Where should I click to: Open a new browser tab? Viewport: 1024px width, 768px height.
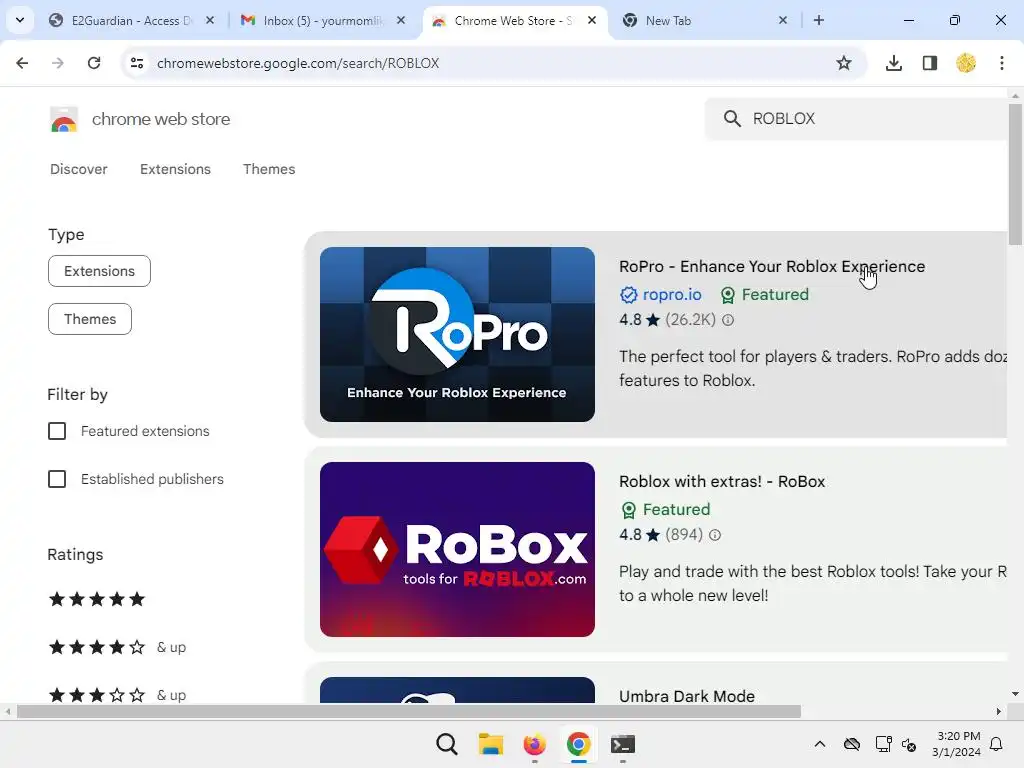click(818, 20)
